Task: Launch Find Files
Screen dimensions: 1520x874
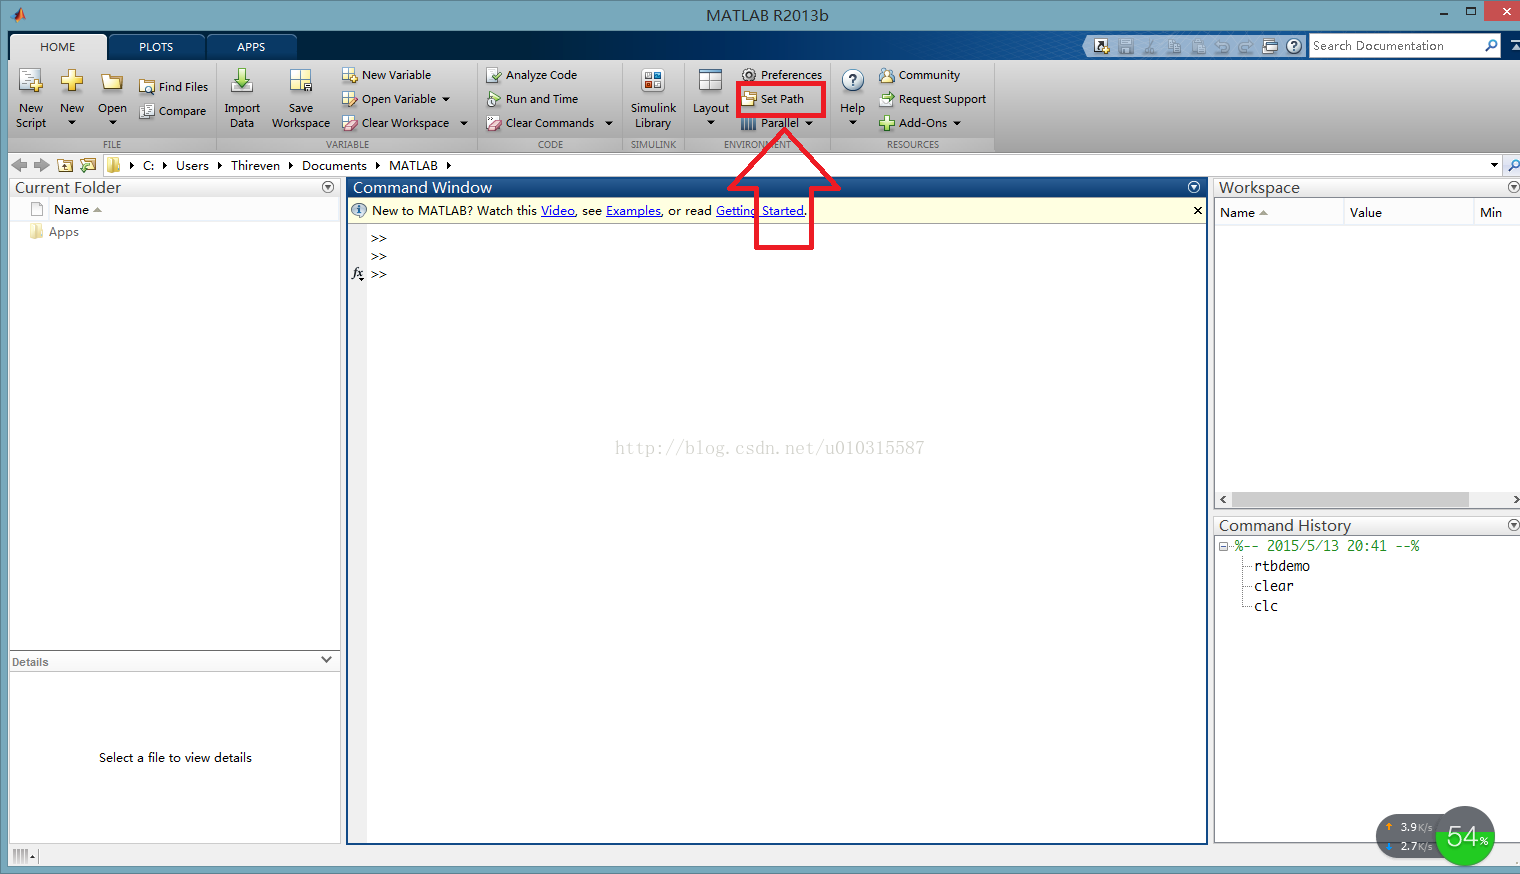Action: point(174,87)
